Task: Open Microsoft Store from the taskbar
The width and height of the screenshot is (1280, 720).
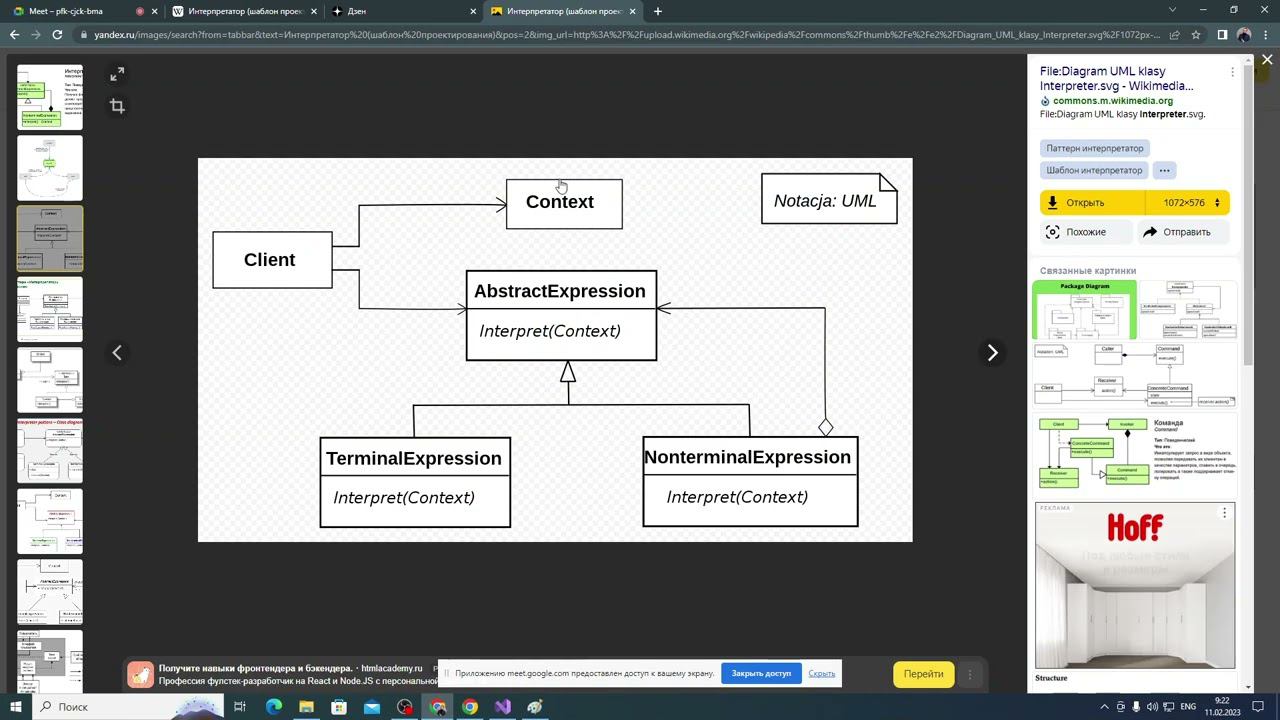Action: click(339, 707)
